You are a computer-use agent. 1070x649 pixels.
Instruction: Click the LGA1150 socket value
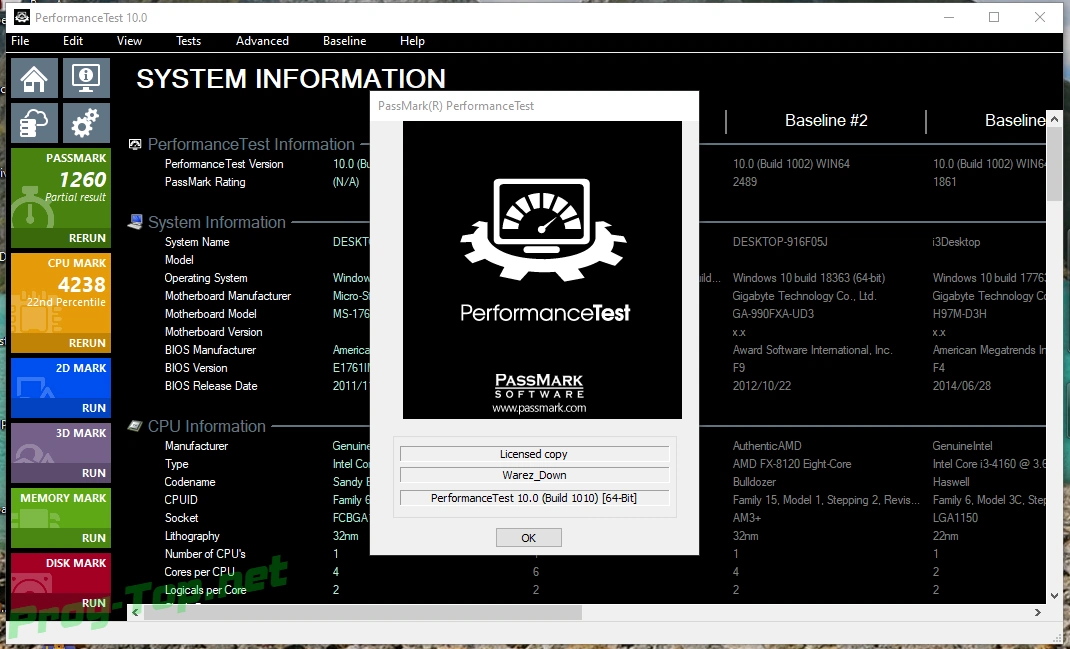[955, 518]
